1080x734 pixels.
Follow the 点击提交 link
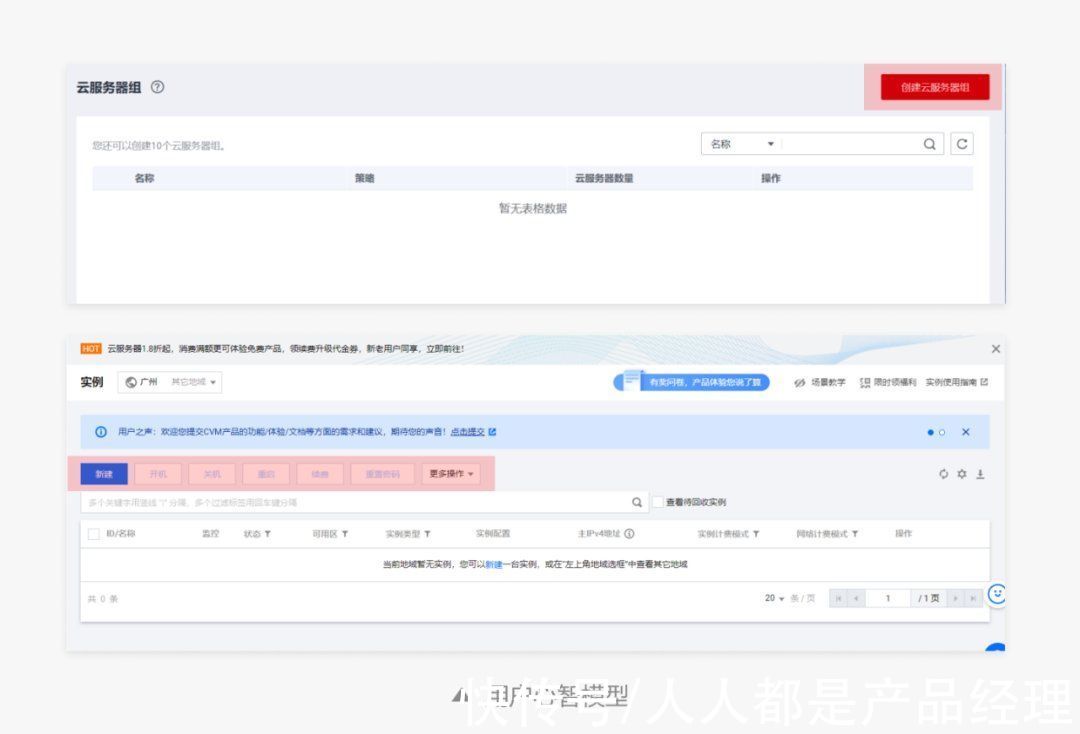[x=468, y=432]
